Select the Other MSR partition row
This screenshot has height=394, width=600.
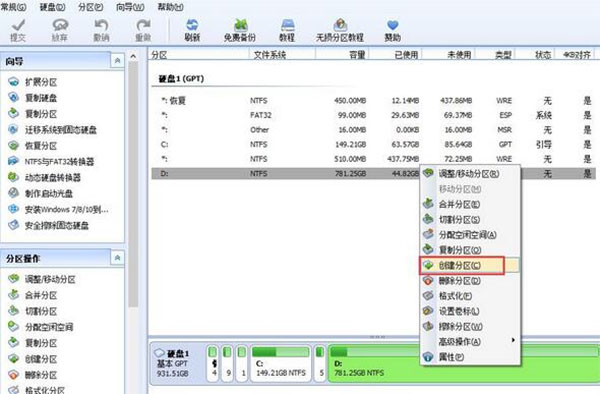373,130
